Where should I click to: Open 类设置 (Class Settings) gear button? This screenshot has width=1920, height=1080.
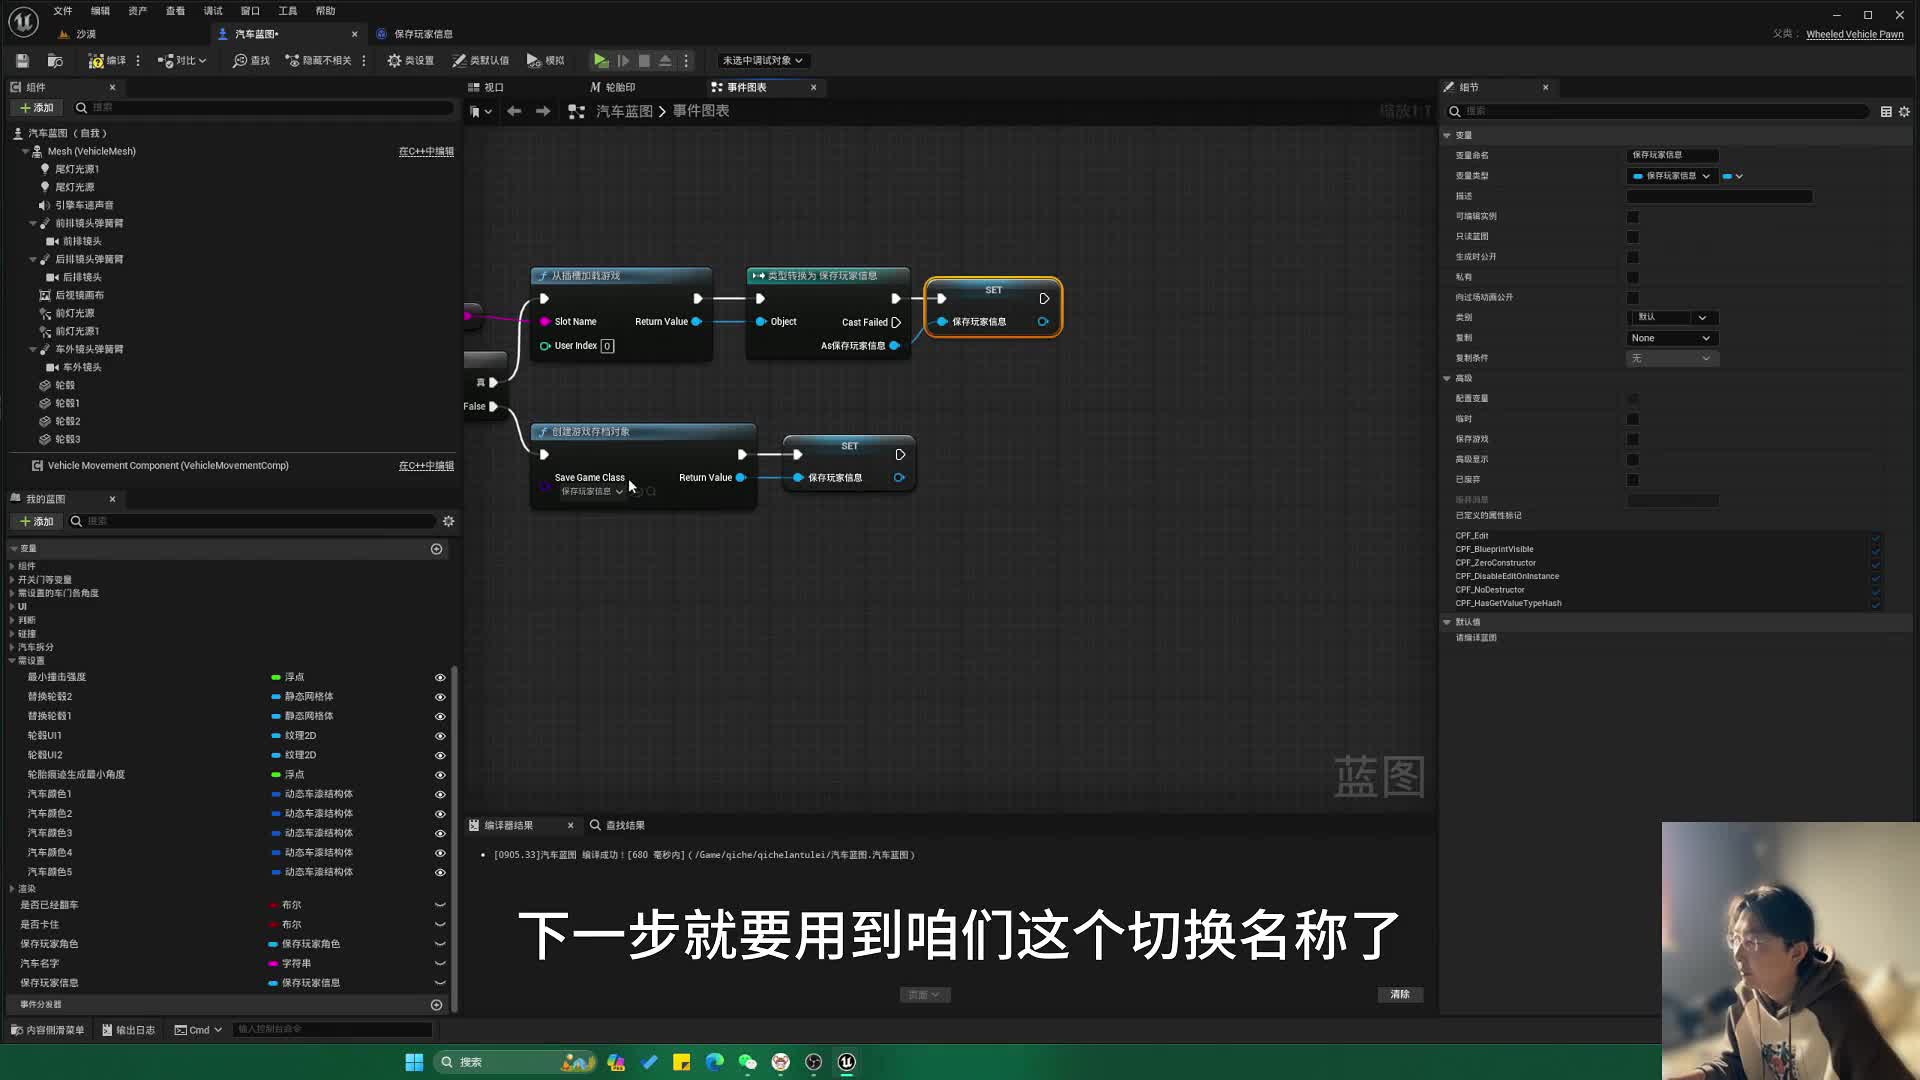pos(410,61)
